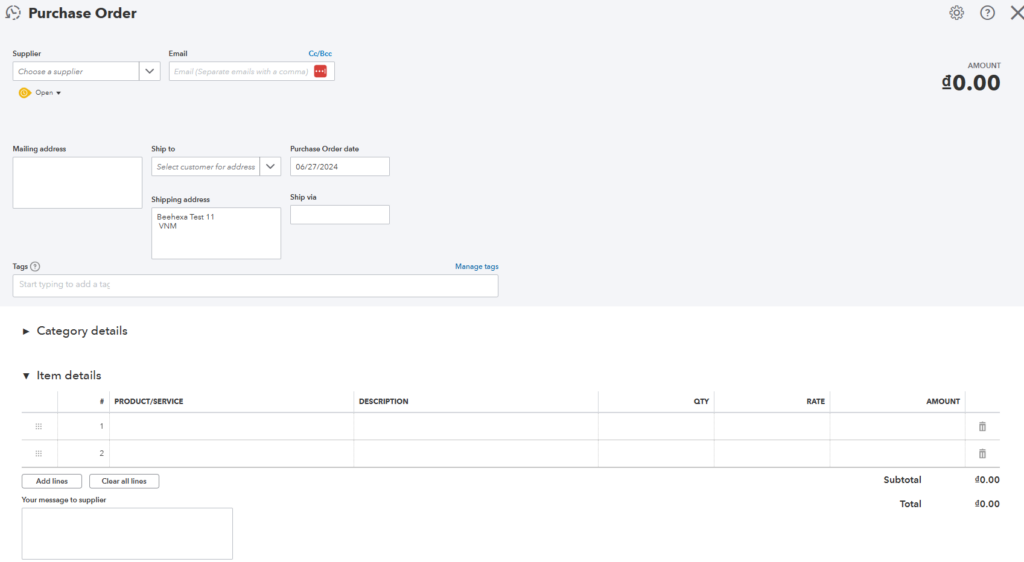
Task: Open the settings gear icon
Action: click(x=956, y=13)
